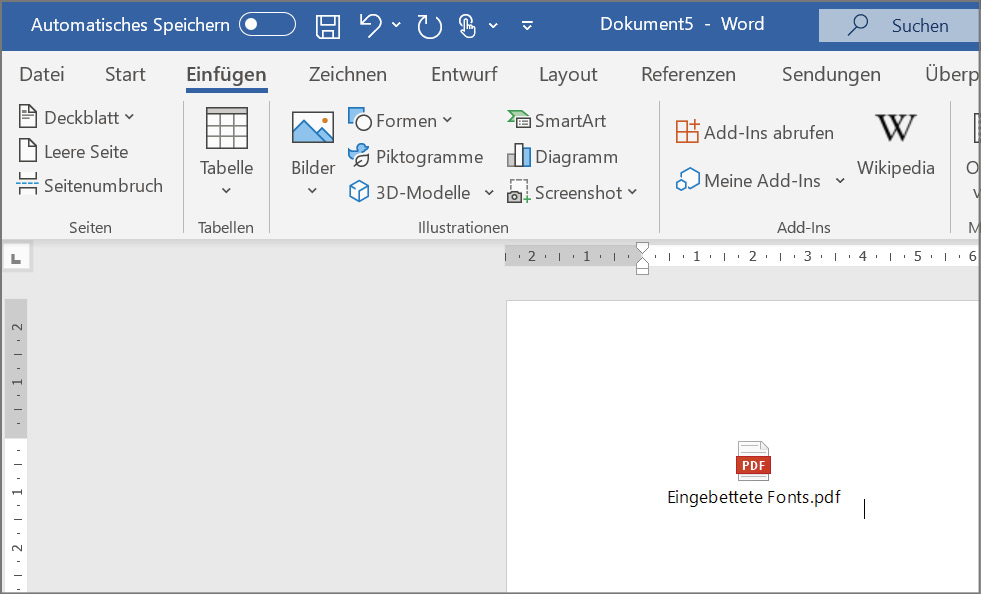Click the Wiederholen (redo) icon
The image size is (981, 594).
pyautogui.click(x=429, y=26)
